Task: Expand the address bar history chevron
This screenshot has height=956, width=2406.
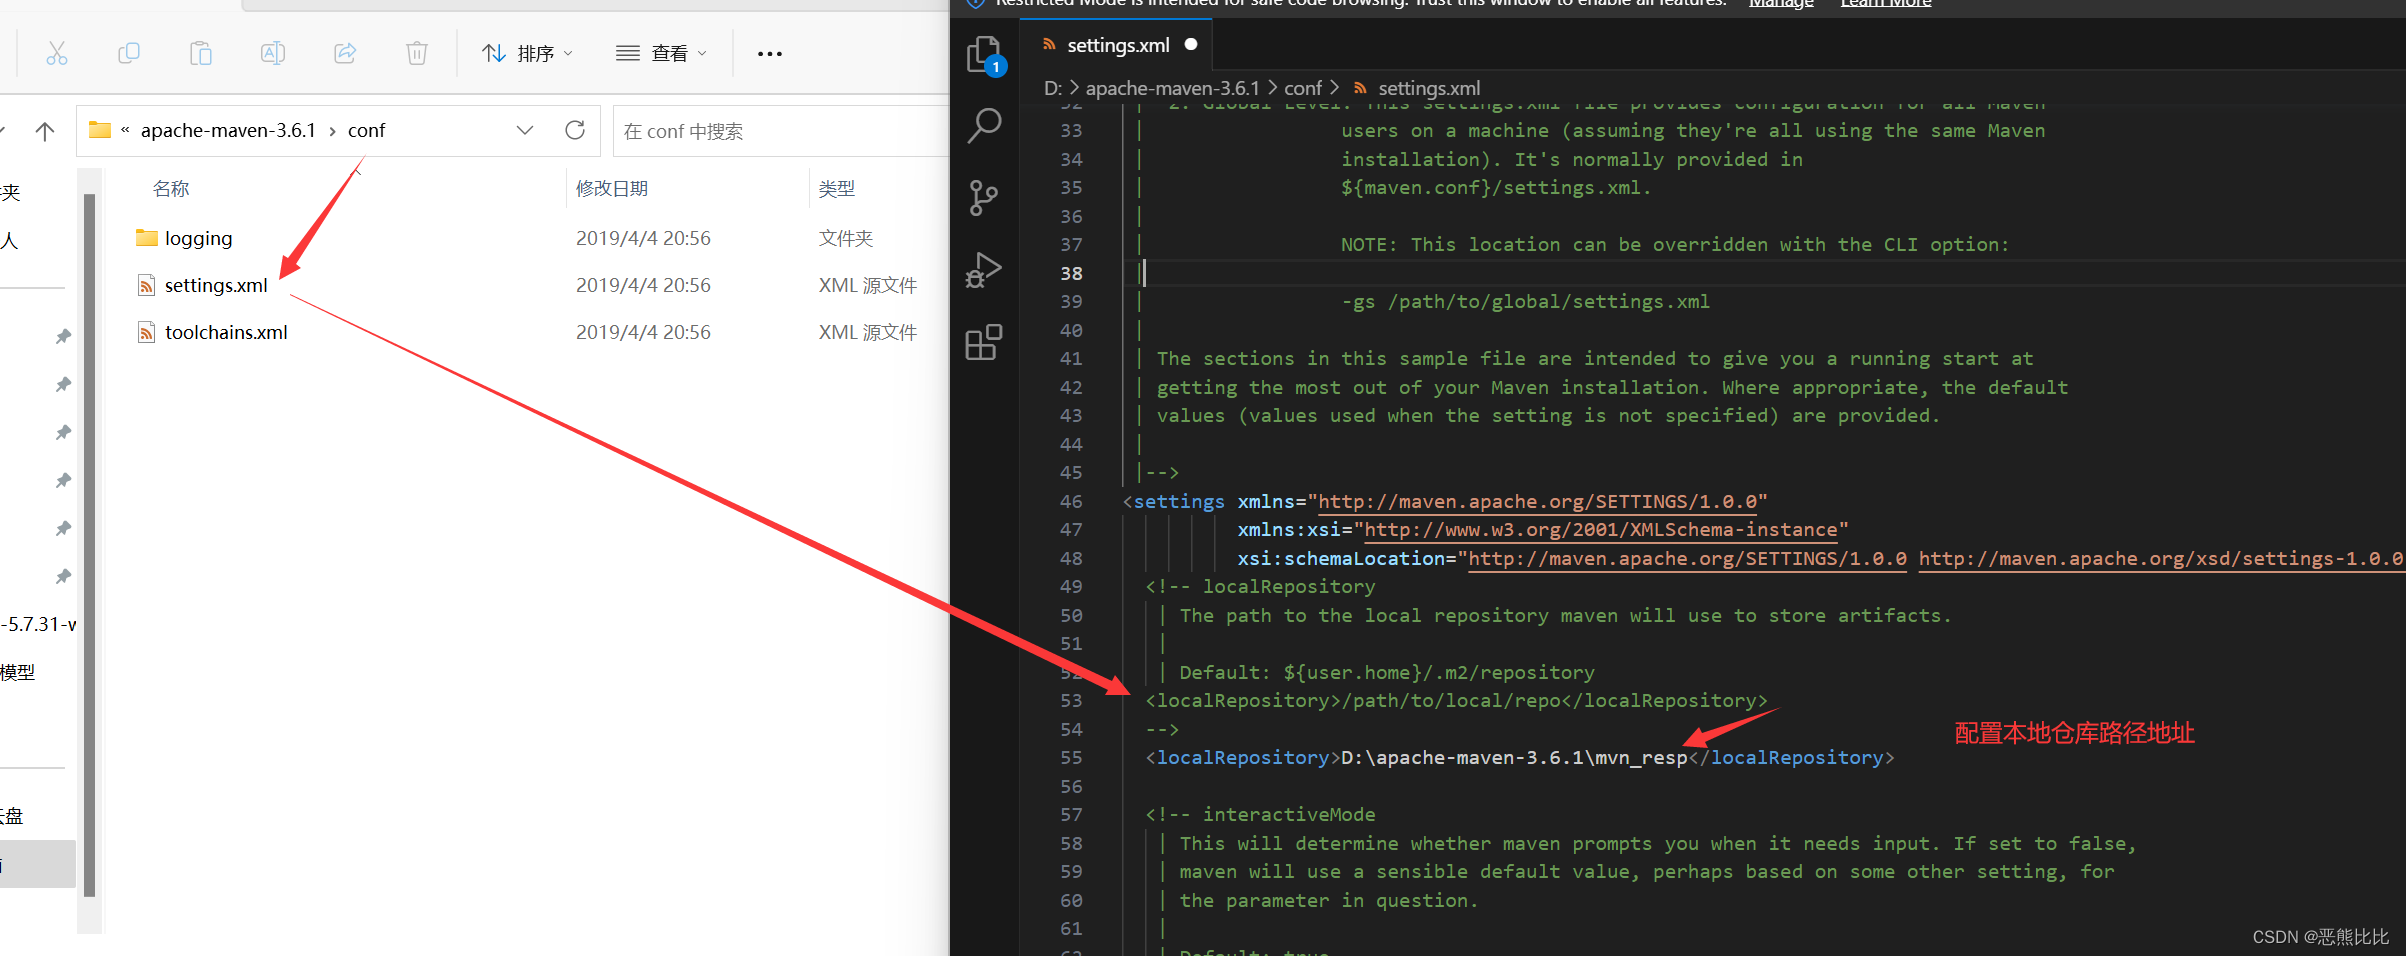Action: coord(525,130)
